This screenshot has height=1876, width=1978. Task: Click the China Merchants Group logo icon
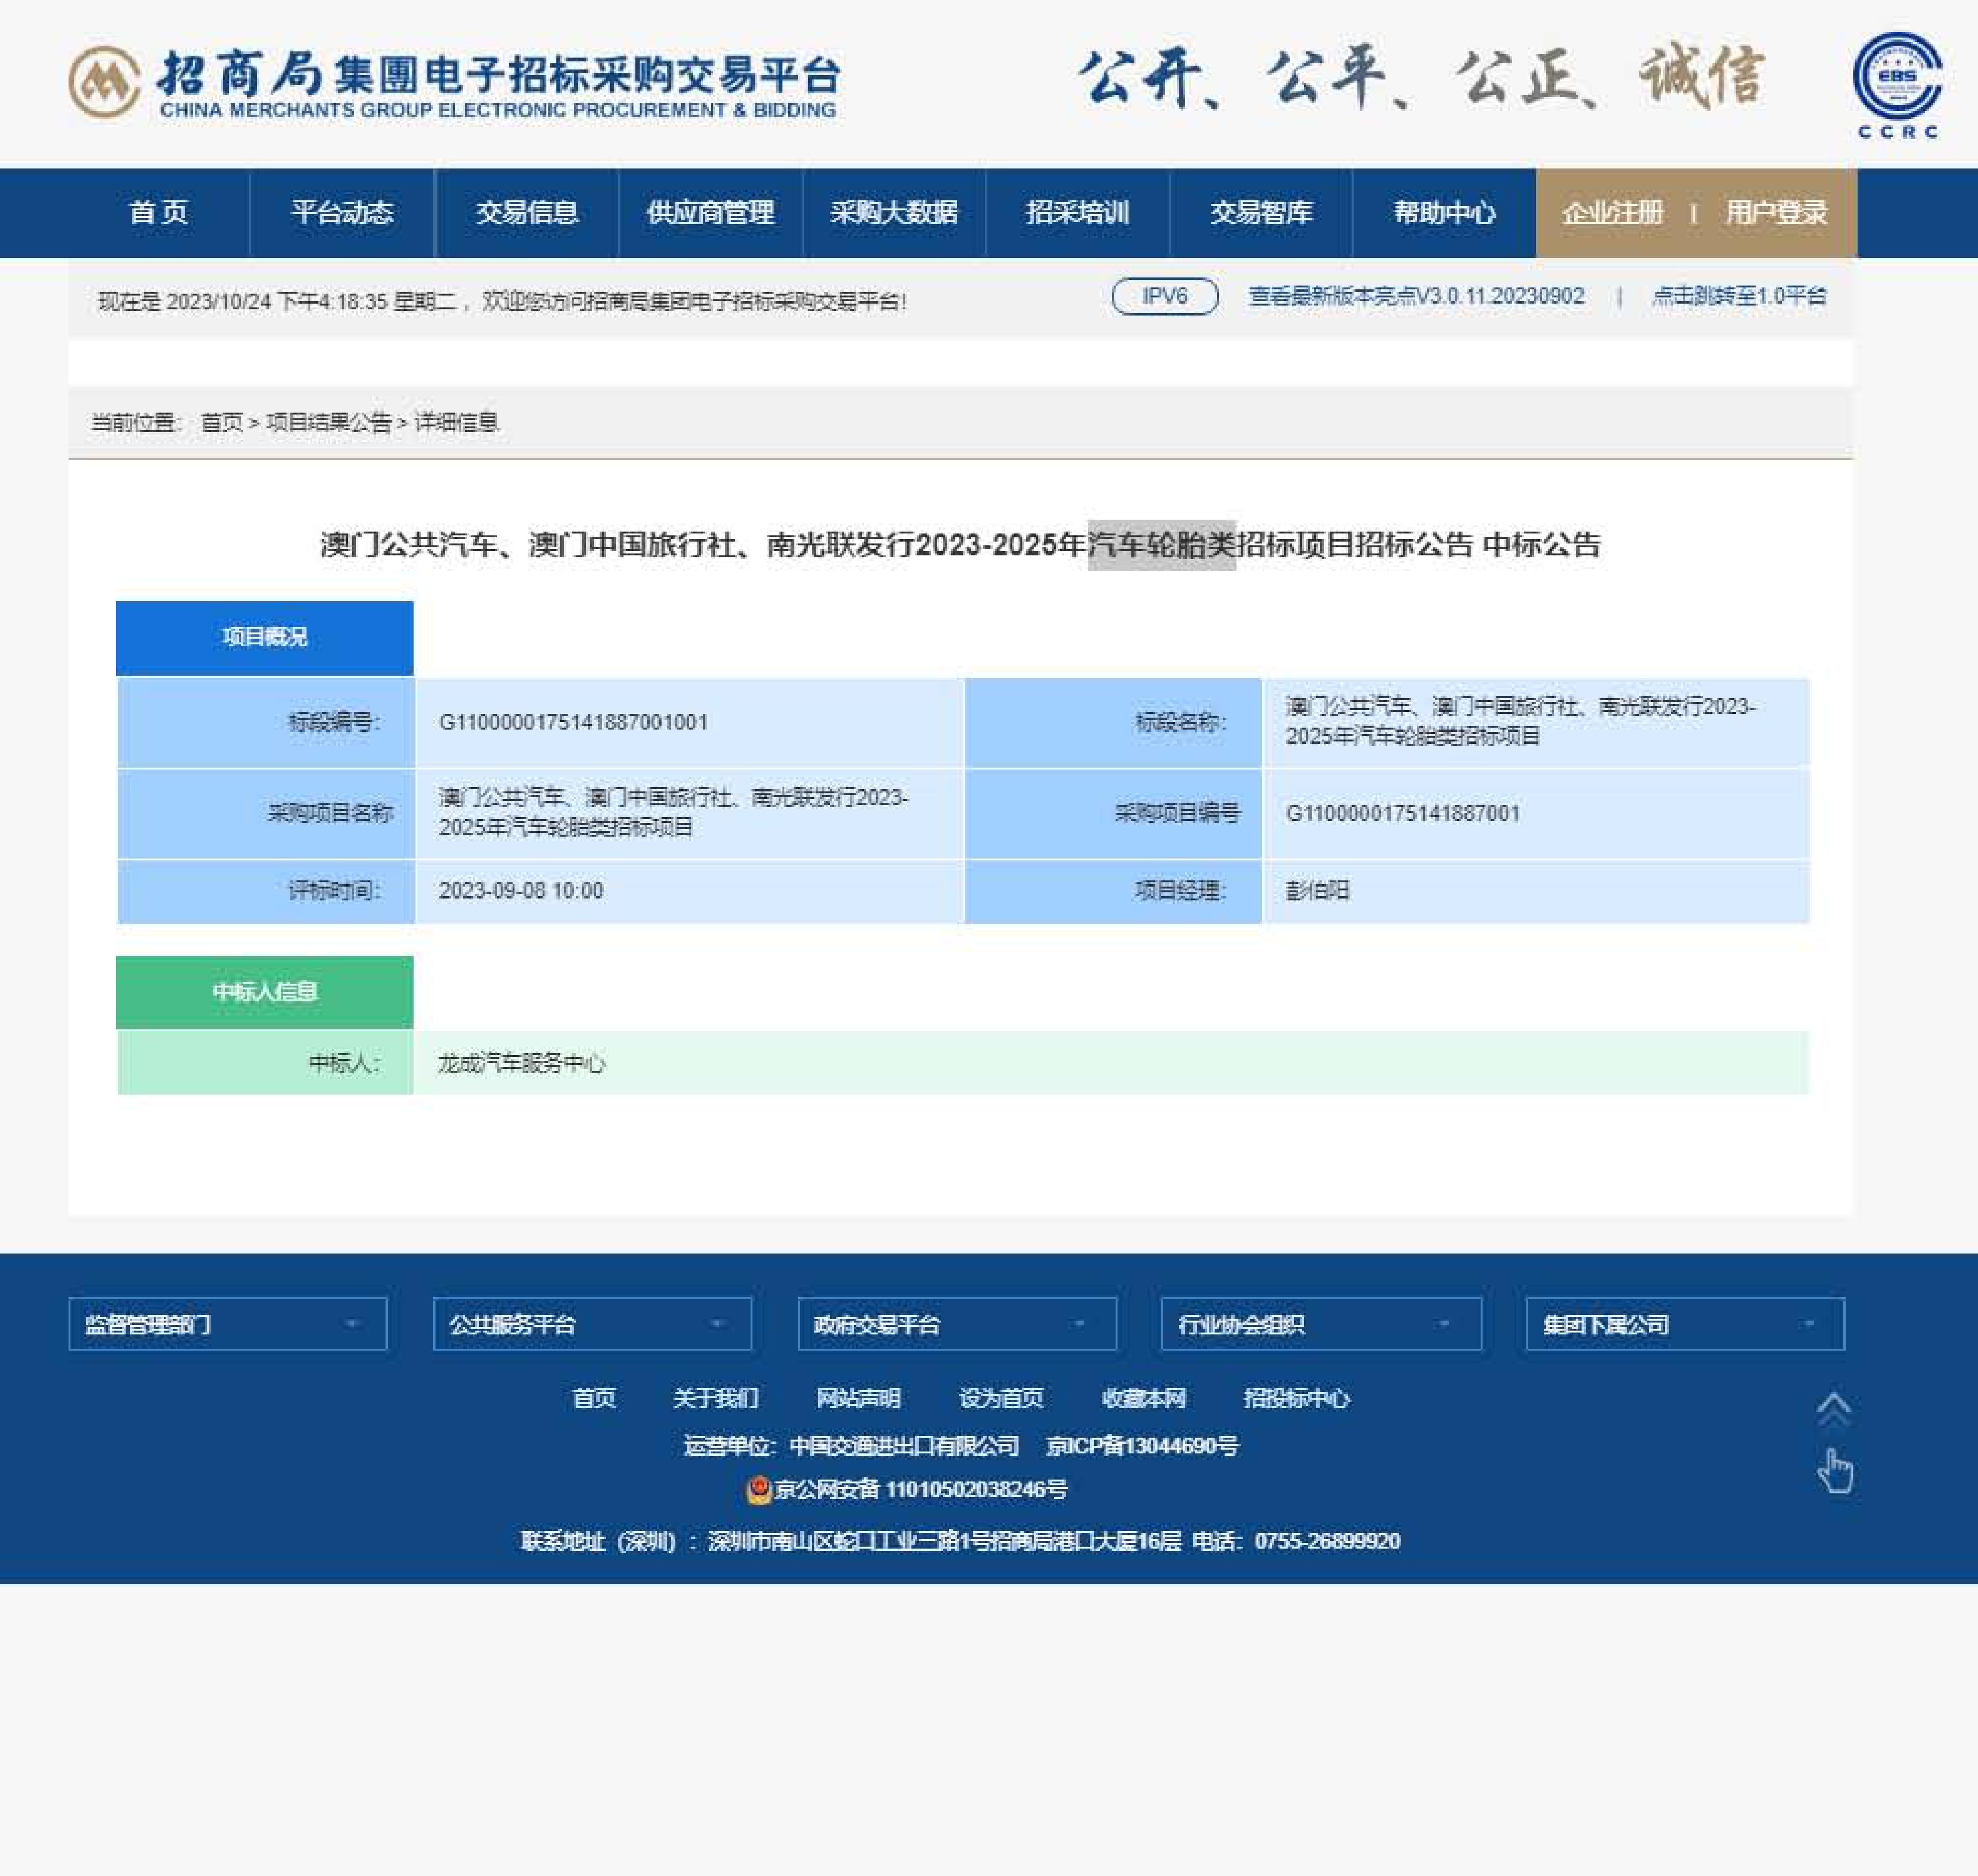pos(104,82)
